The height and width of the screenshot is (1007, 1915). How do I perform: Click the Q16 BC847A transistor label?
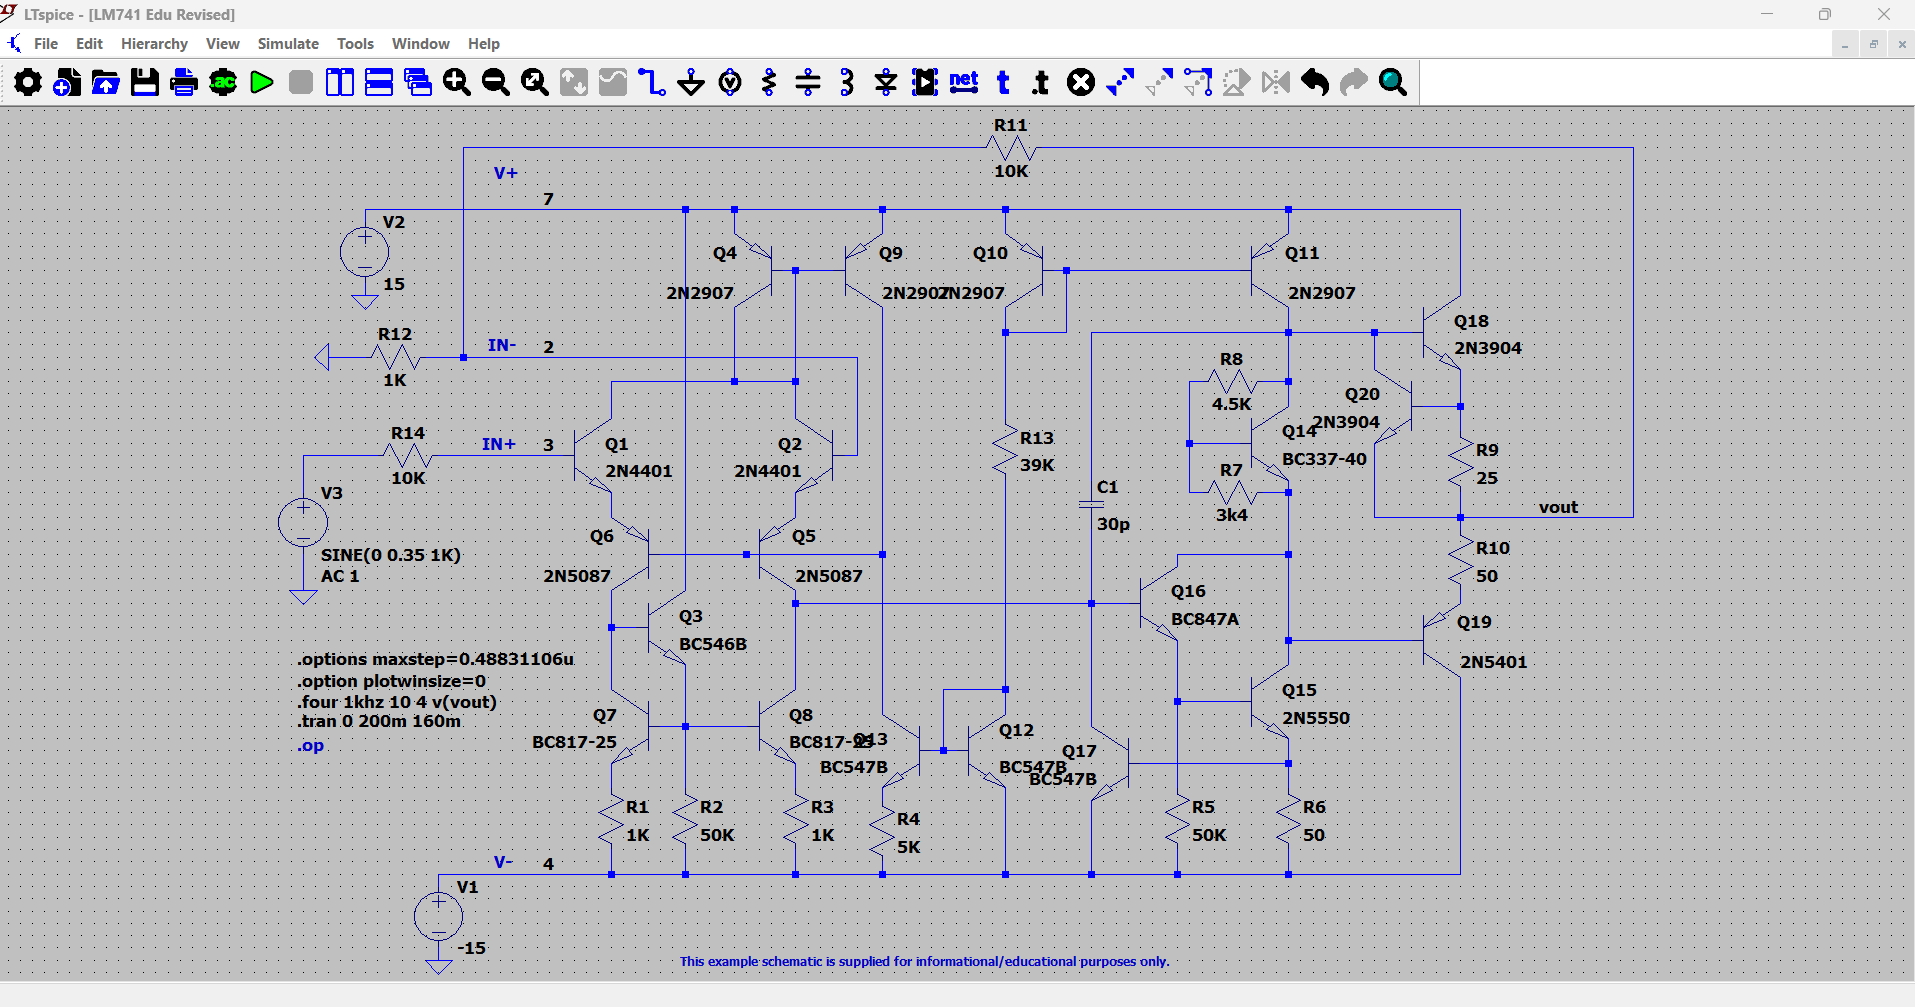tap(1188, 591)
